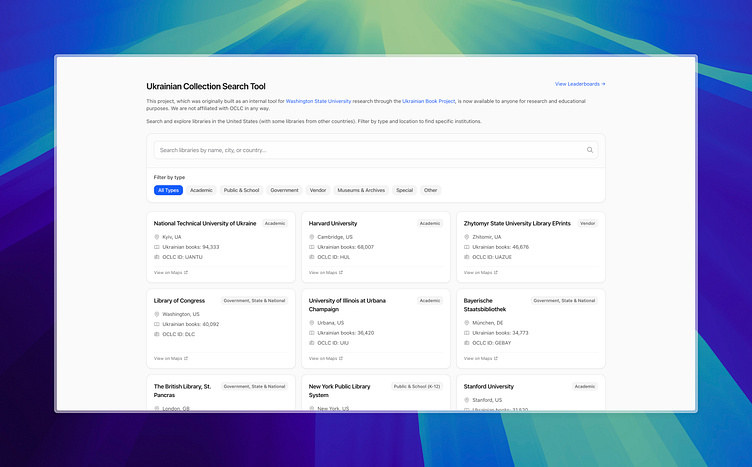
Task: Open View on Maps for Harvard University
Action: point(325,272)
